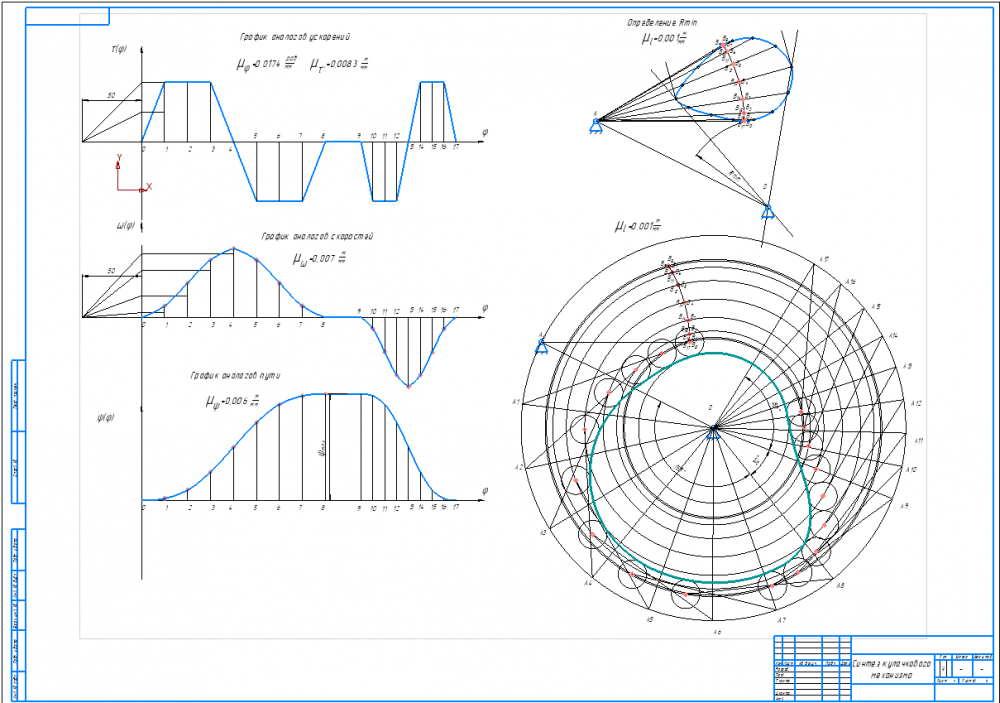The image size is (1000, 703).
Task: Select the 50 dimension on the velocity graph
Action: pos(112,271)
